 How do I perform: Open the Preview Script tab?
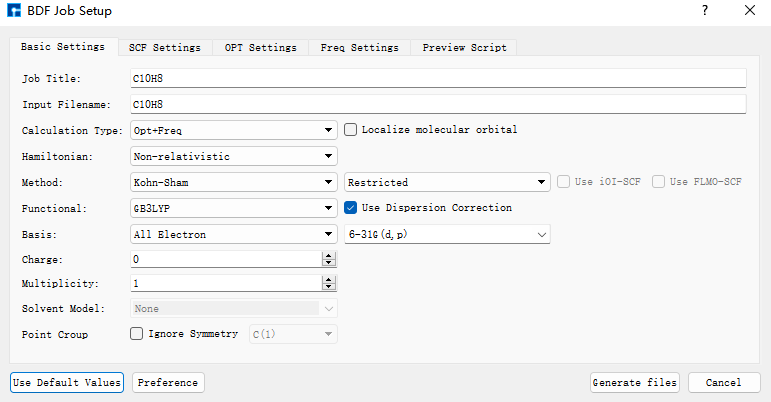pos(464,48)
